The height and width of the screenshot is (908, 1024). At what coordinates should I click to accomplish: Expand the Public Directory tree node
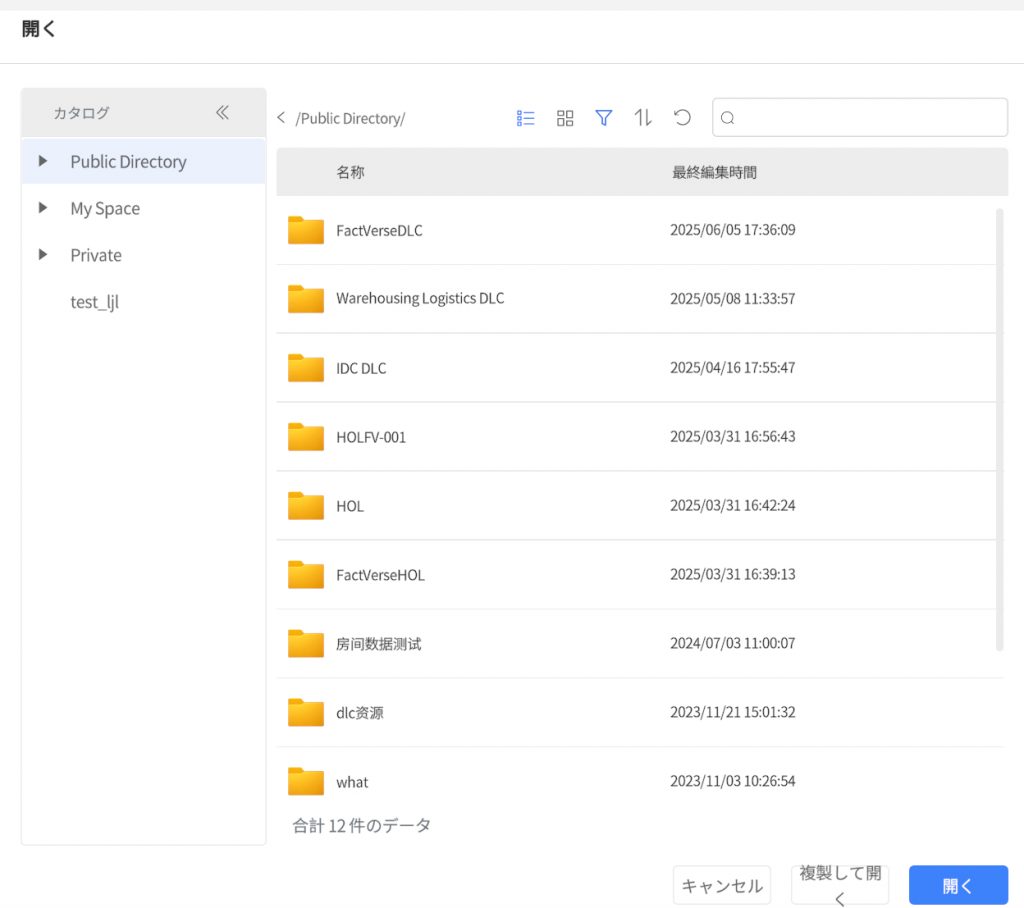[x=42, y=161]
